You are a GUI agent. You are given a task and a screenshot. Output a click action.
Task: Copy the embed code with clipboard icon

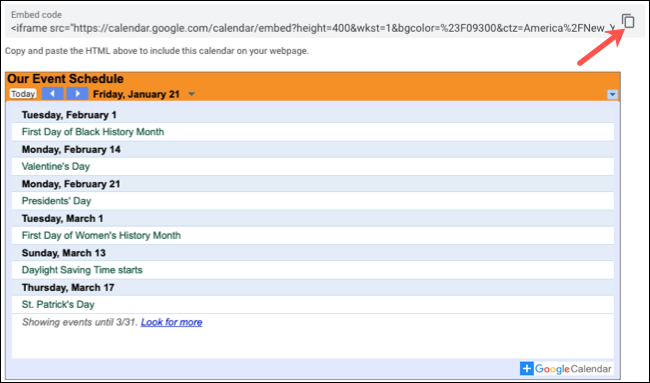coord(628,21)
